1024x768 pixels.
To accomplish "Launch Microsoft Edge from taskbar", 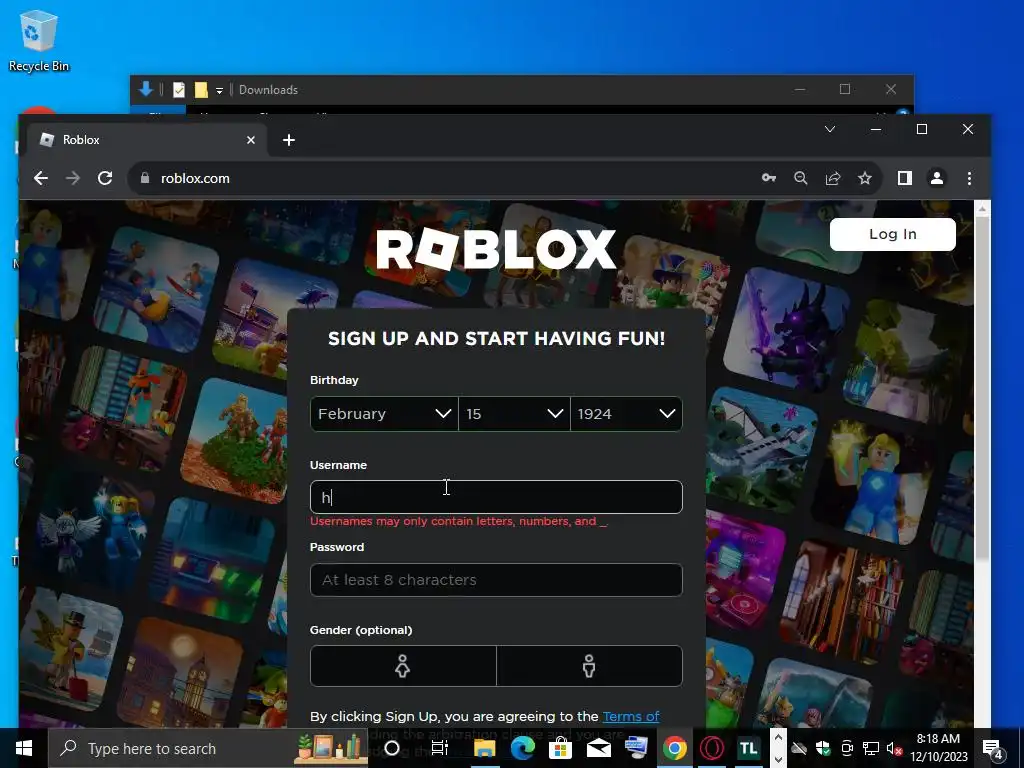I will 522,748.
